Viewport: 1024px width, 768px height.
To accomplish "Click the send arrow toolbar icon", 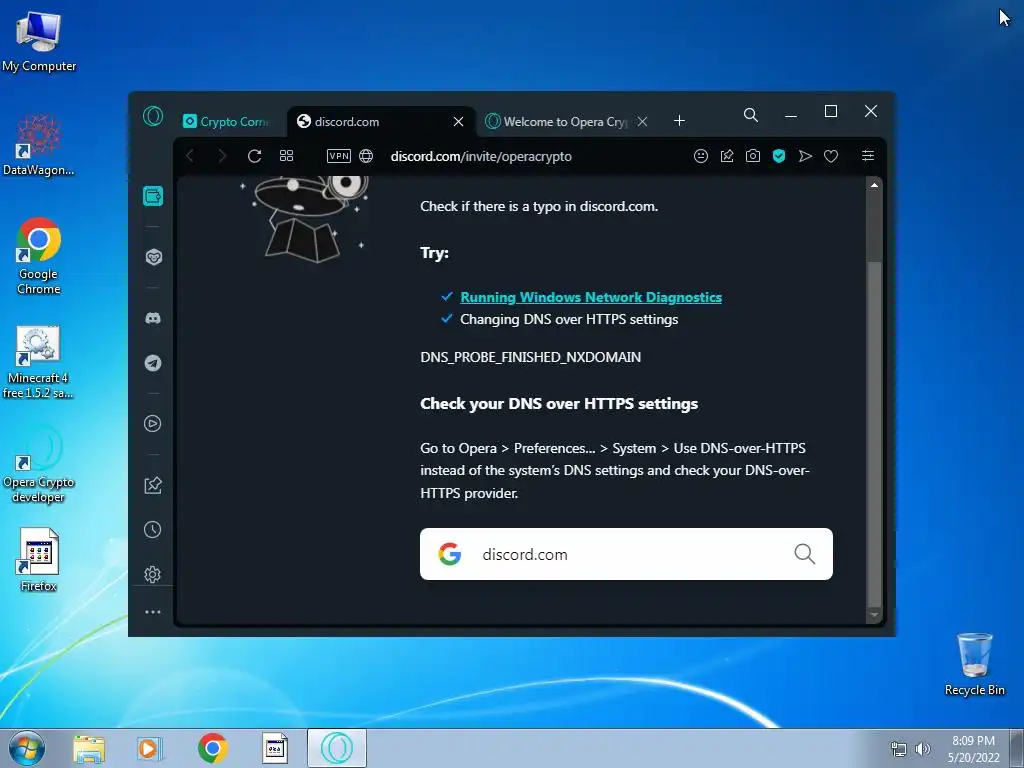I will coord(805,156).
